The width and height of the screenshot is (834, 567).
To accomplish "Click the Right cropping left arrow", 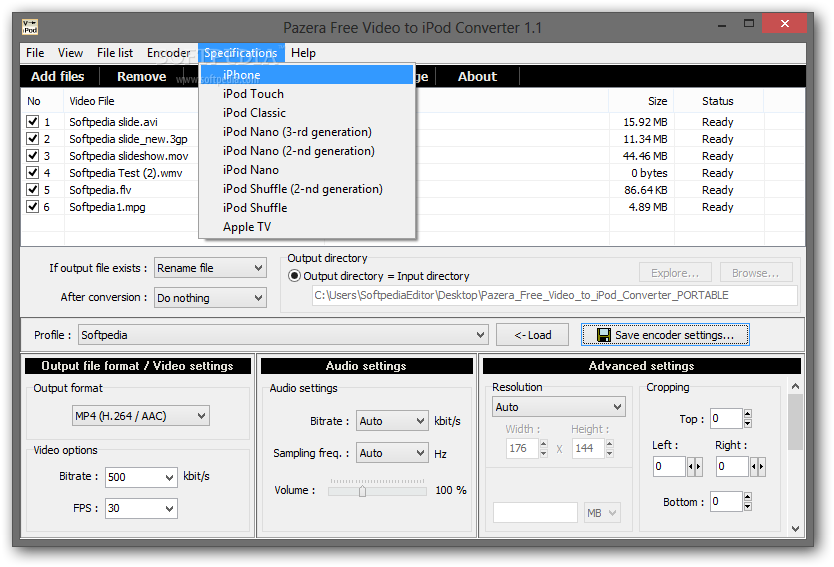I will 754,466.
